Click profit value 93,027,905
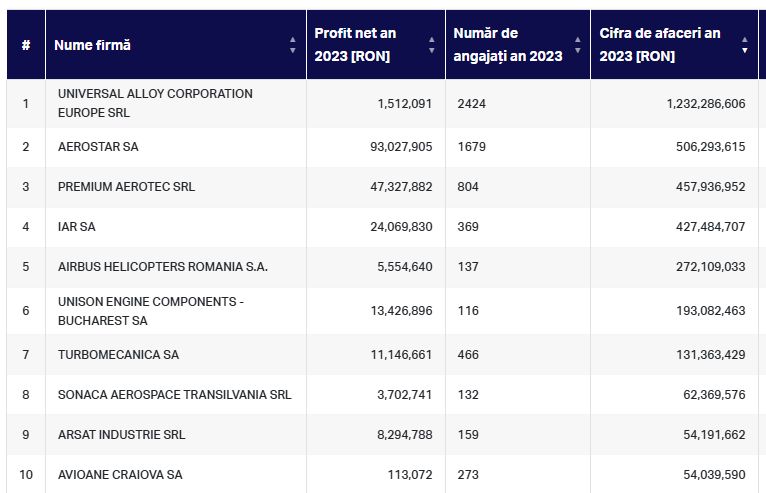This screenshot has width=766, height=493. 401,147
